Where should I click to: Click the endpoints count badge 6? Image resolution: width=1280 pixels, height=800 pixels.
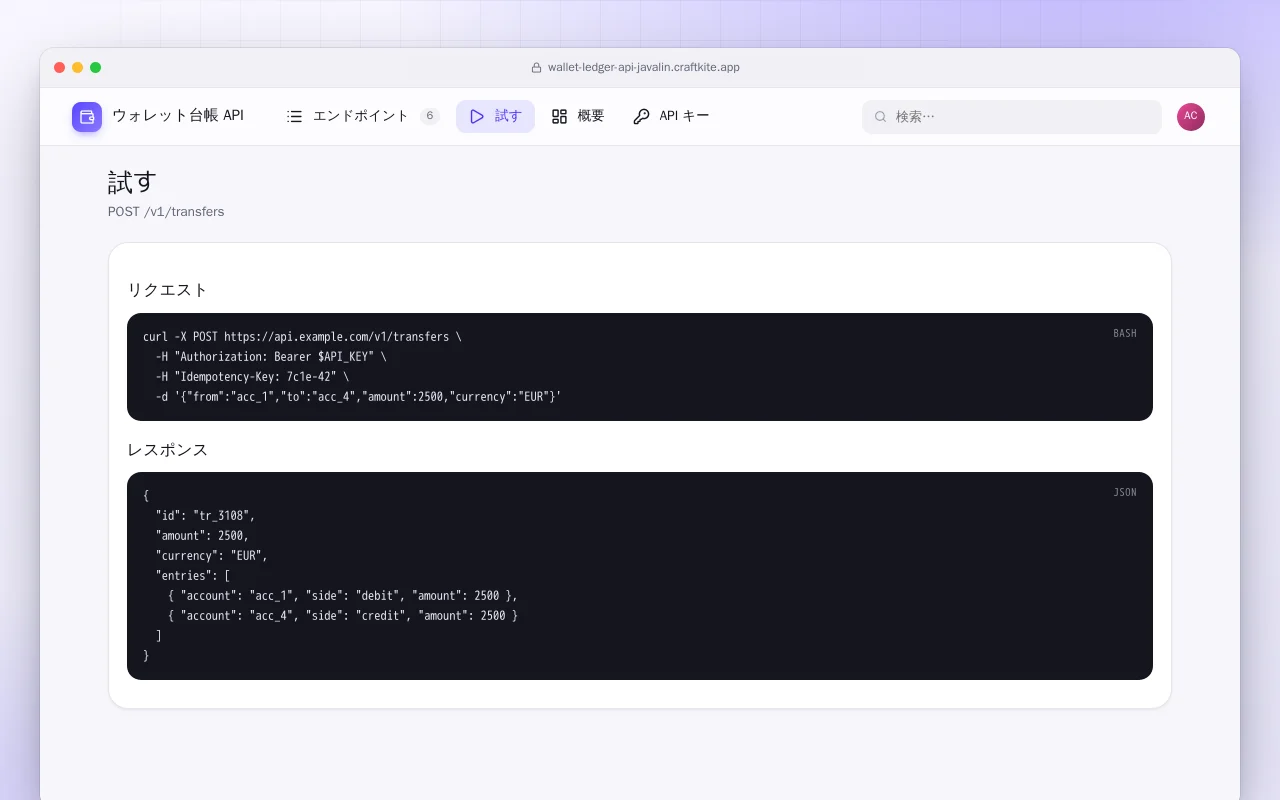point(430,116)
